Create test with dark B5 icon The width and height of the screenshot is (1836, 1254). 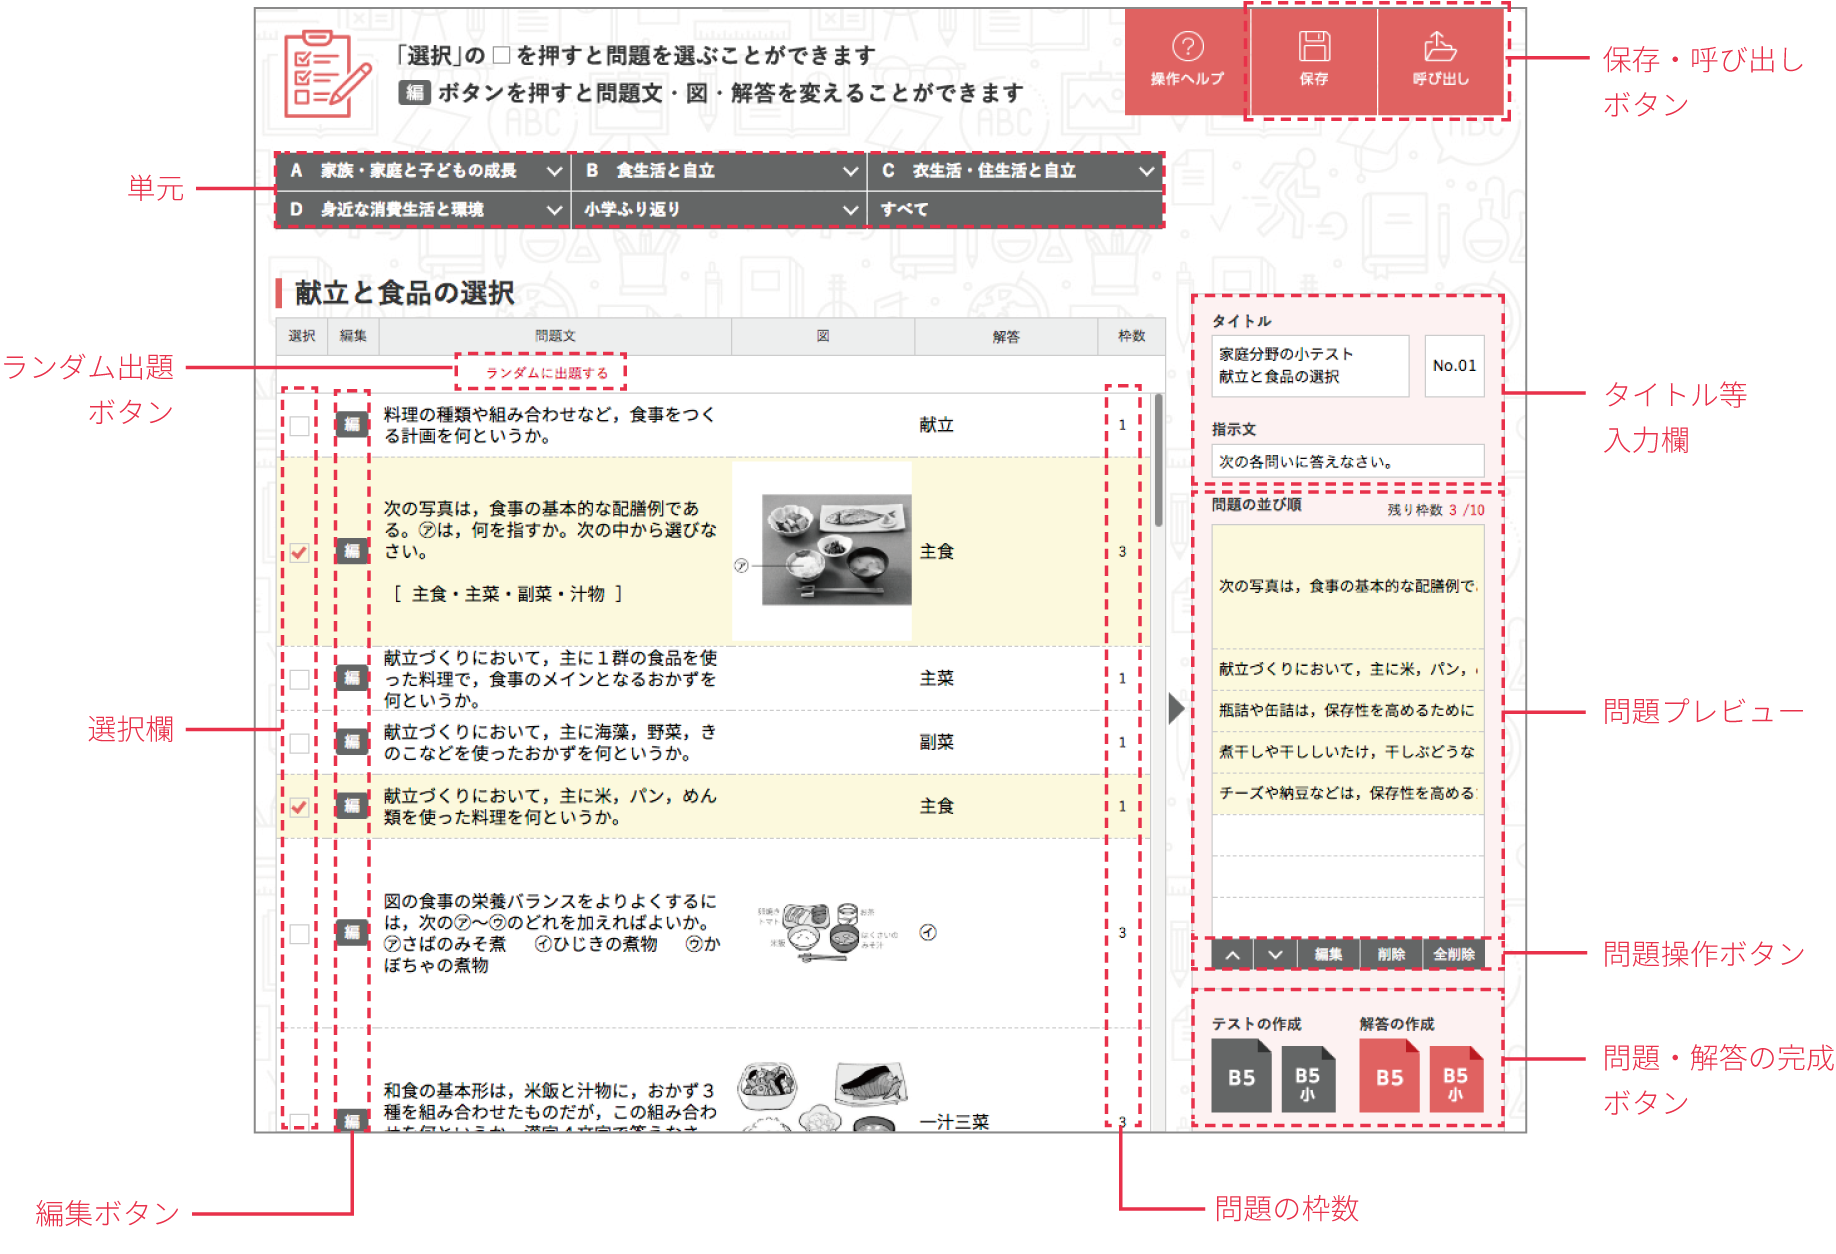[x=1241, y=1076]
